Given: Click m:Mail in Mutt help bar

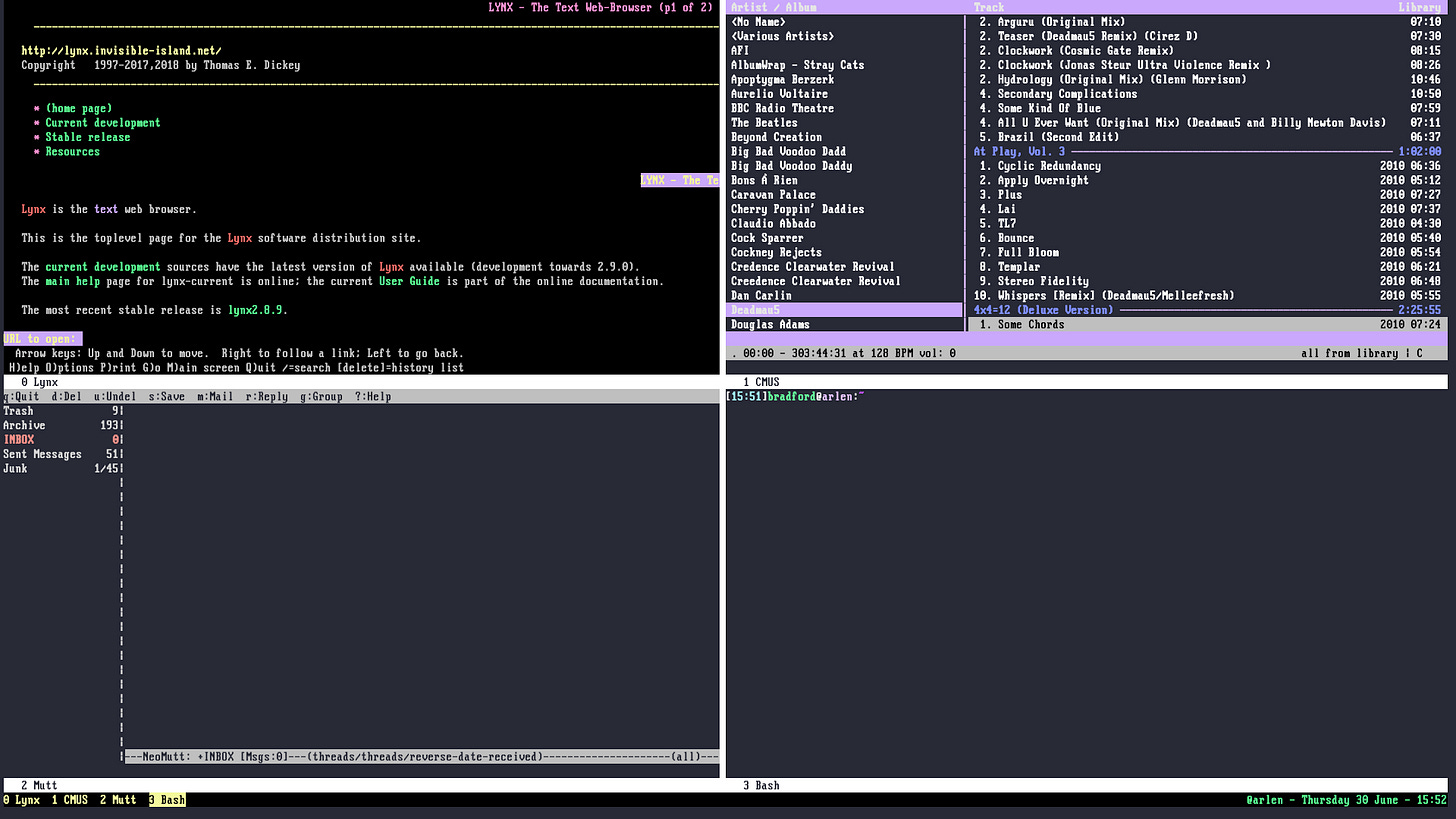Looking at the screenshot, I should click(x=215, y=397).
